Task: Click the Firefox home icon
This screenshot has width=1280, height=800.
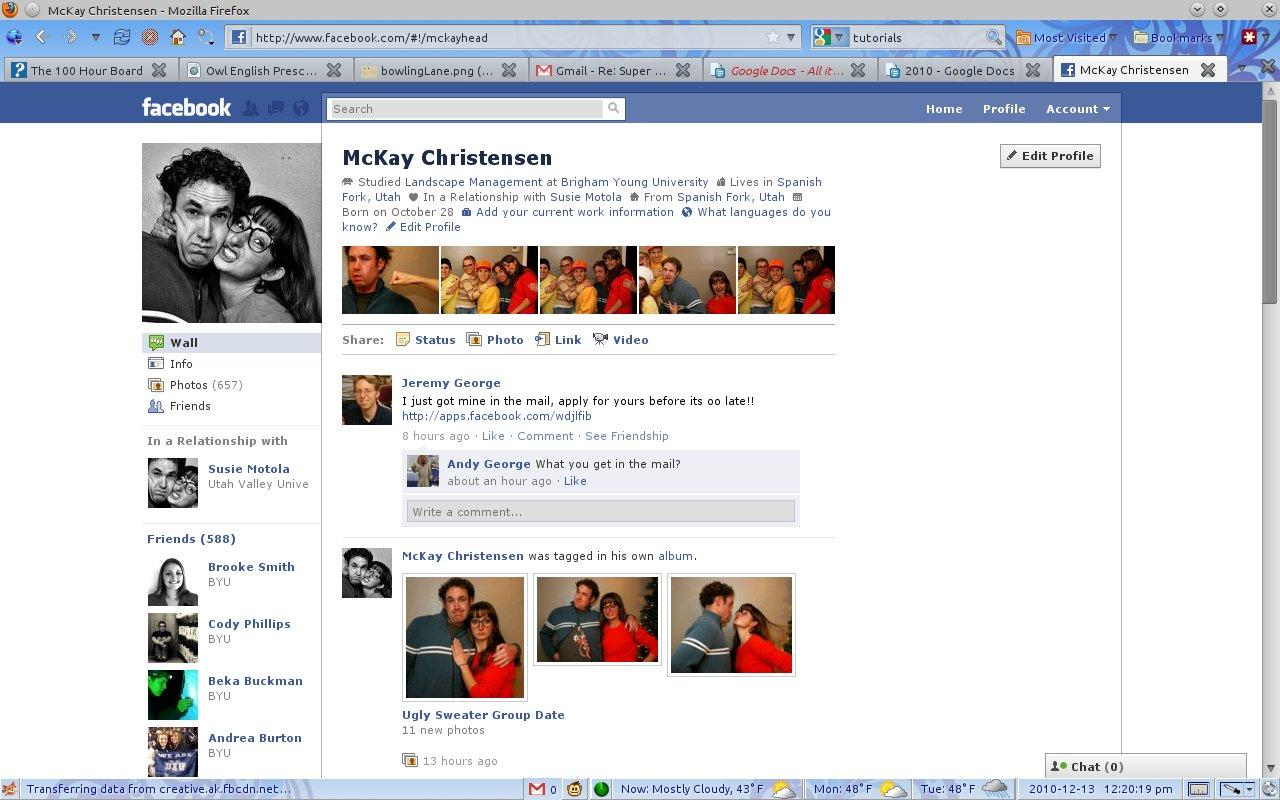Action: [x=177, y=37]
